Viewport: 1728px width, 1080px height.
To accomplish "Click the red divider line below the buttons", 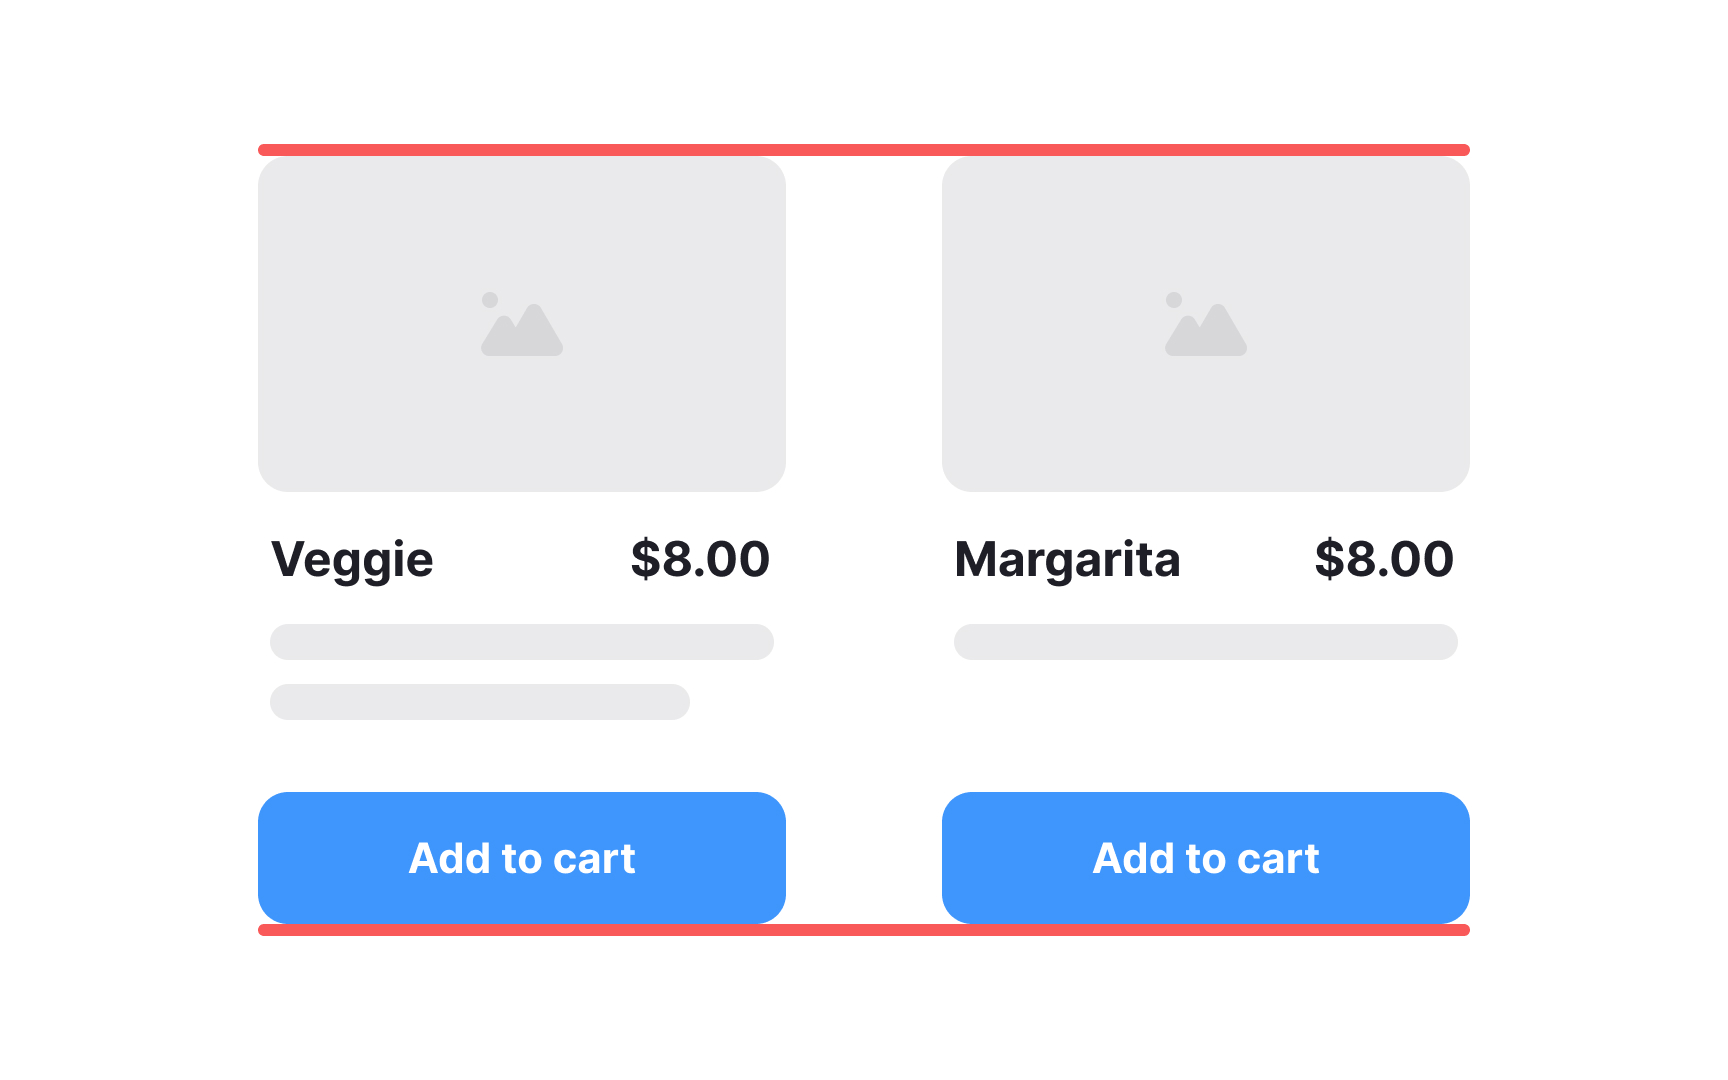I will [x=863, y=931].
